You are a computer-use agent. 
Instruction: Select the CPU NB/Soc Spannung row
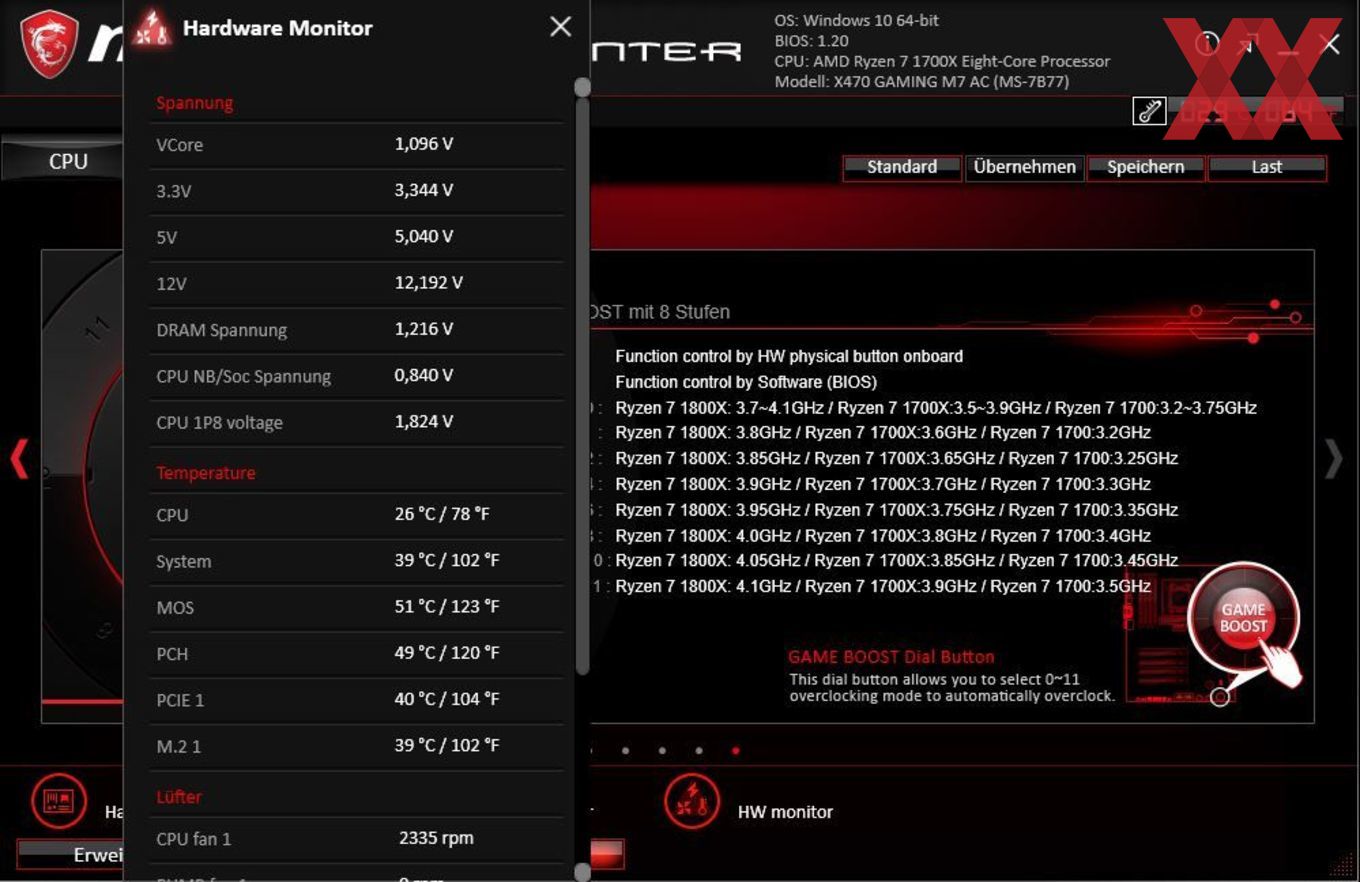pyautogui.click(x=356, y=376)
